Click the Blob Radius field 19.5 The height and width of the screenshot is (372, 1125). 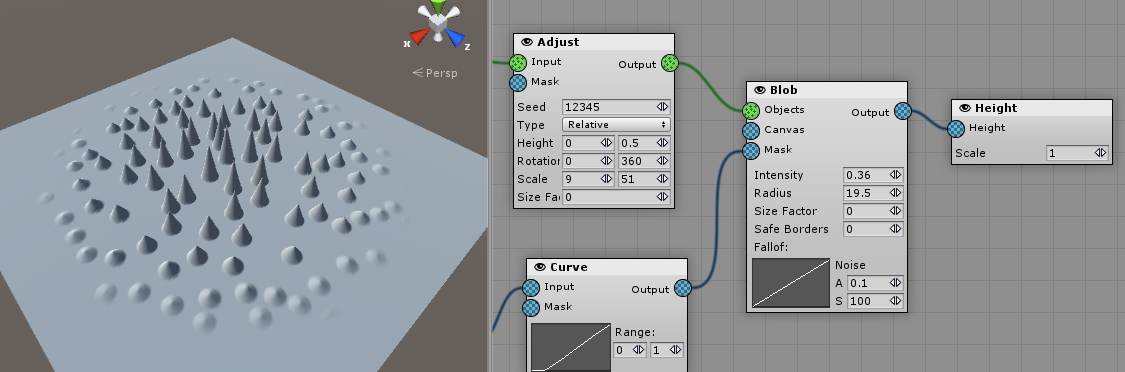873,193
